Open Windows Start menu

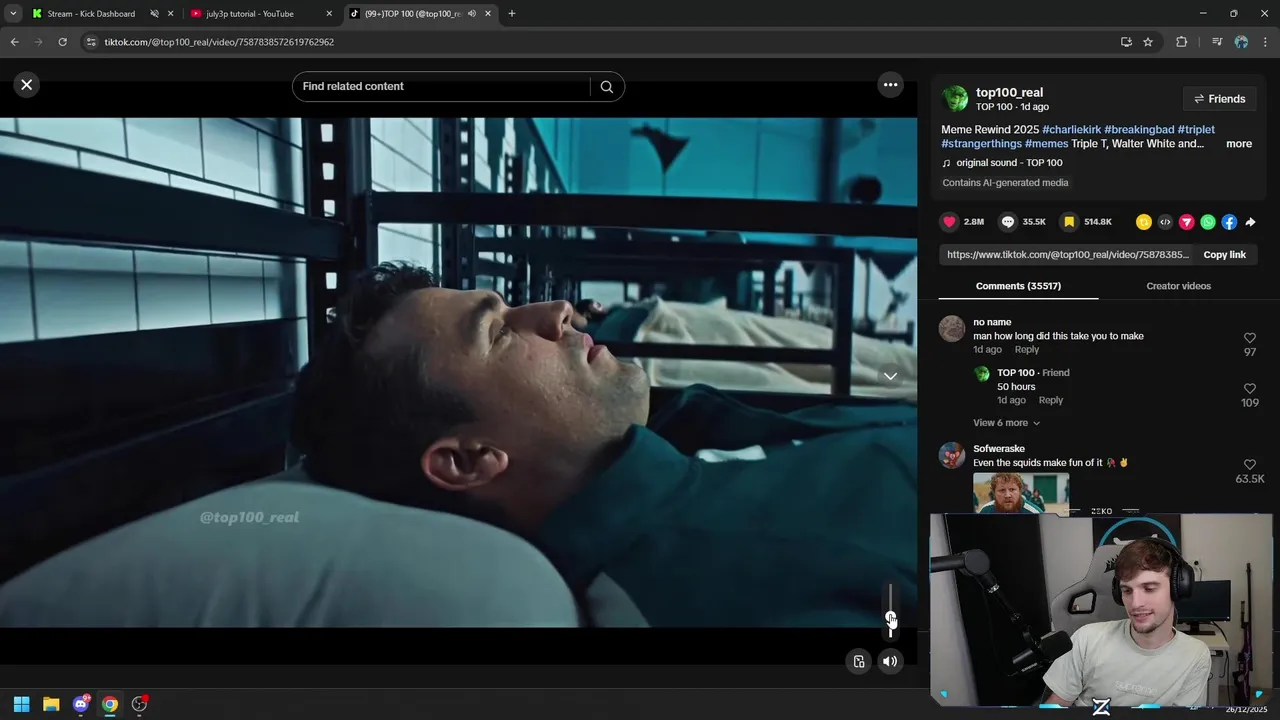coord(21,704)
